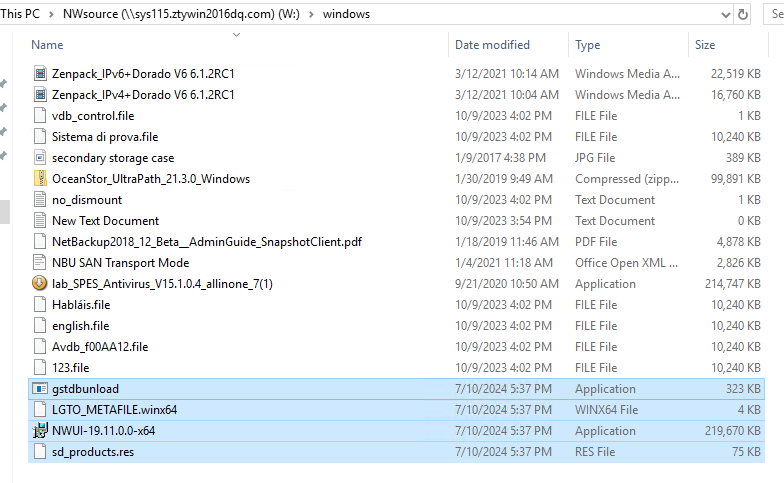The height and width of the screenshot is (483, 784).
Task: Click the gstdbunload application icon
Action: tap(40, 388)
